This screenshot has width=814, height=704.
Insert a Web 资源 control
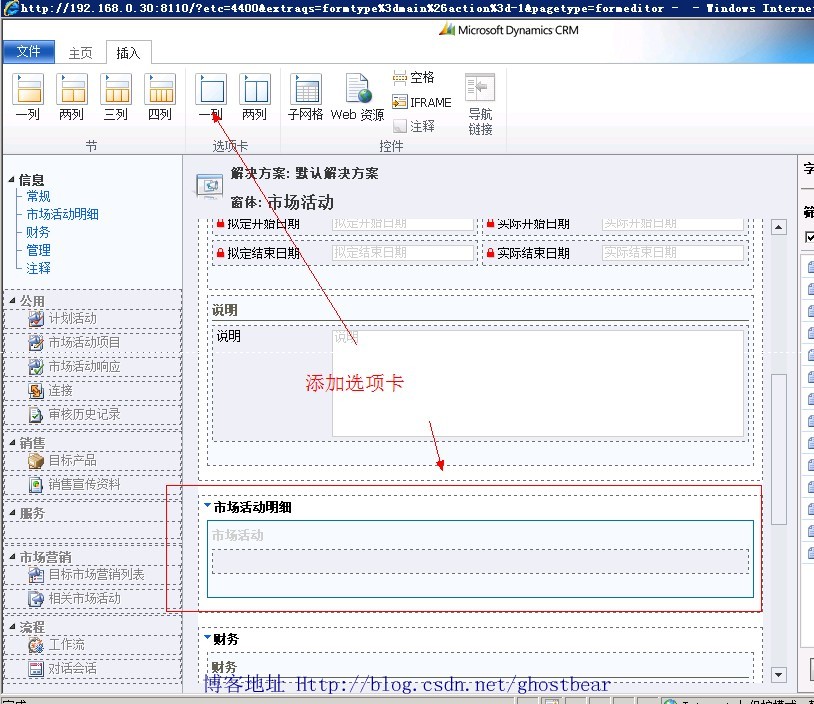pos(357,97)
